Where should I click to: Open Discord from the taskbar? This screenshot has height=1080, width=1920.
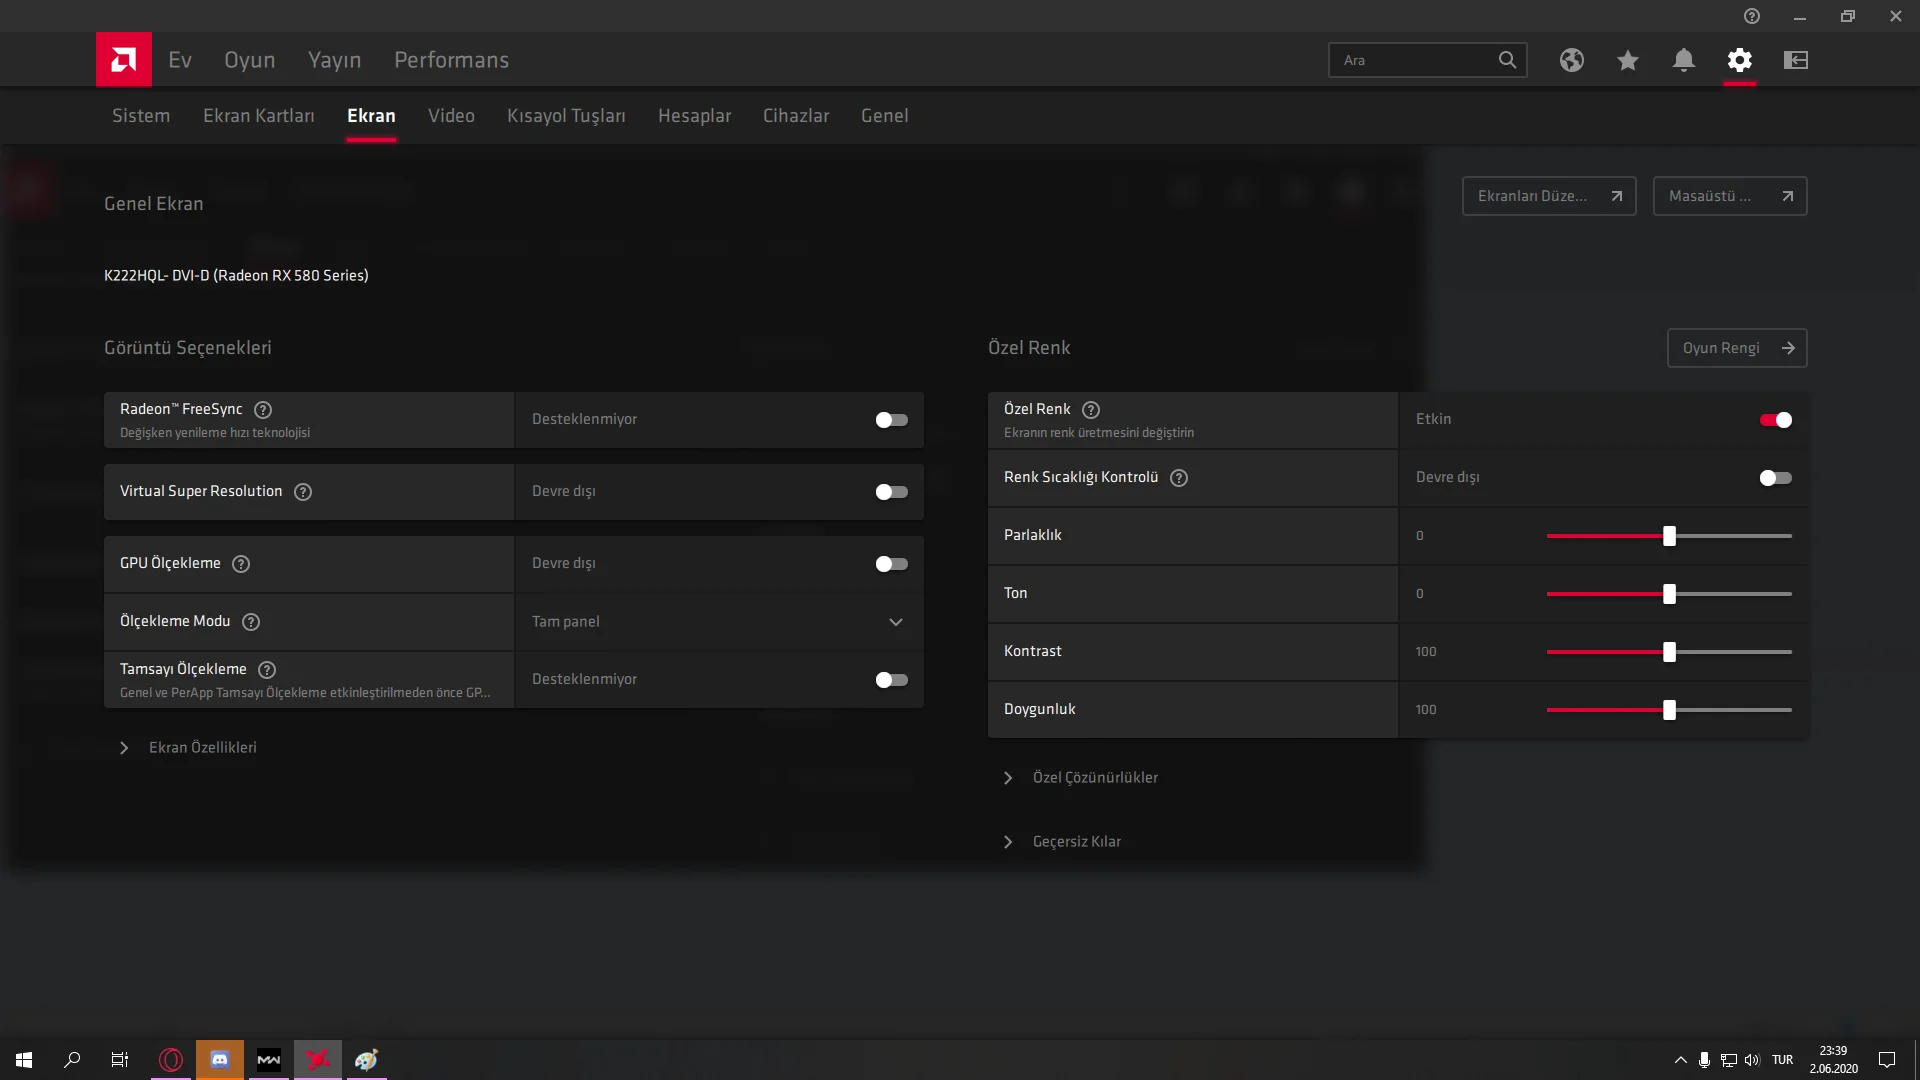220,1059
